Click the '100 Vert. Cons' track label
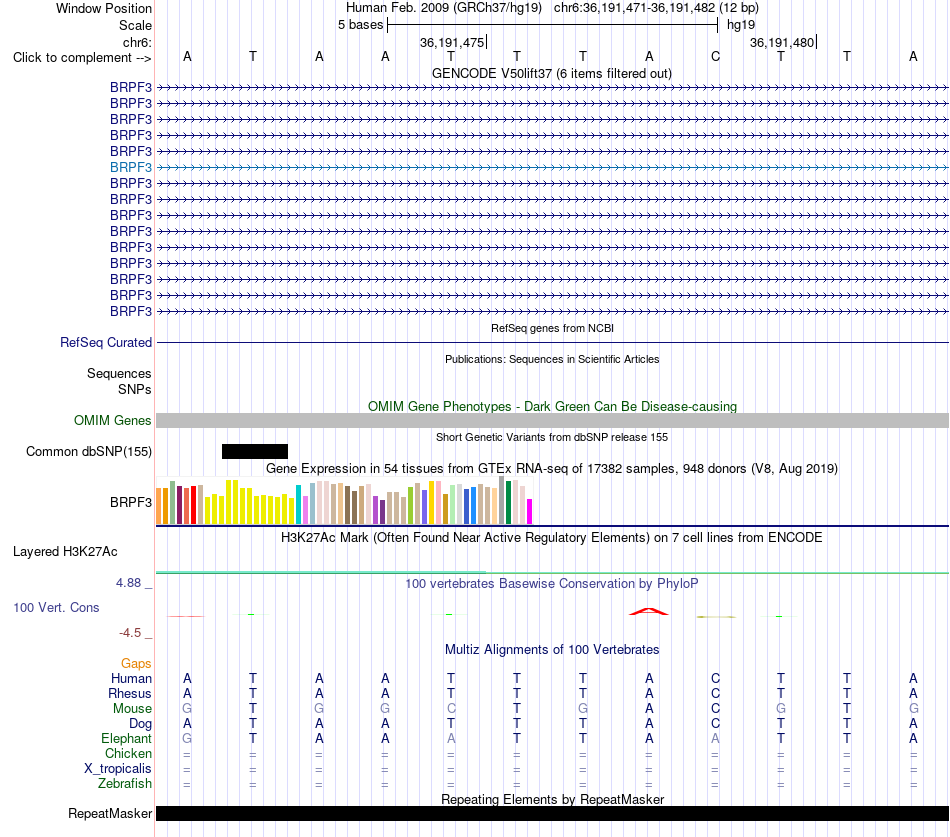Viewport: 950px width, 837px height. (x=56, y=607)
